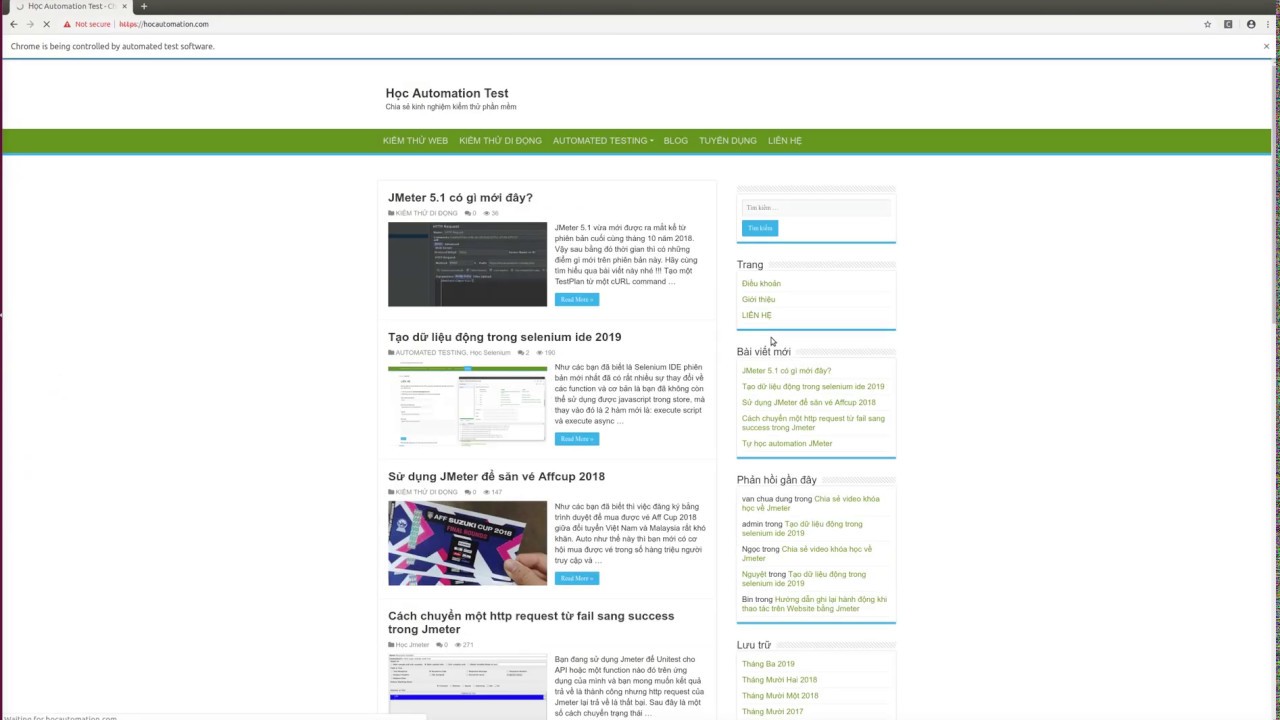
Task: Open the JMeter 5.1 post thumbnail image
Action: [x=467, y=264]
